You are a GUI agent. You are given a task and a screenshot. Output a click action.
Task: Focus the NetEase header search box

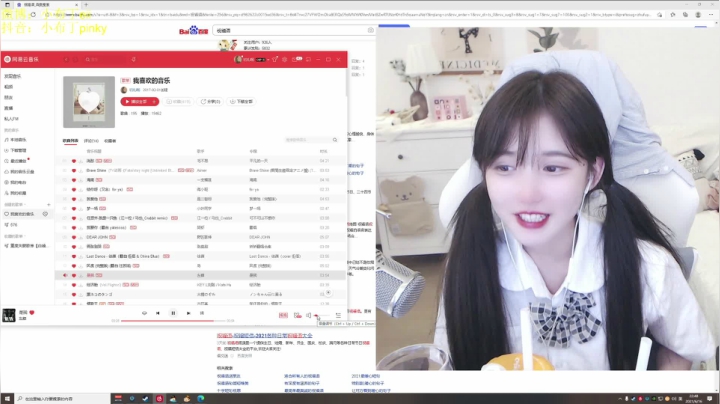click(105, 60)
